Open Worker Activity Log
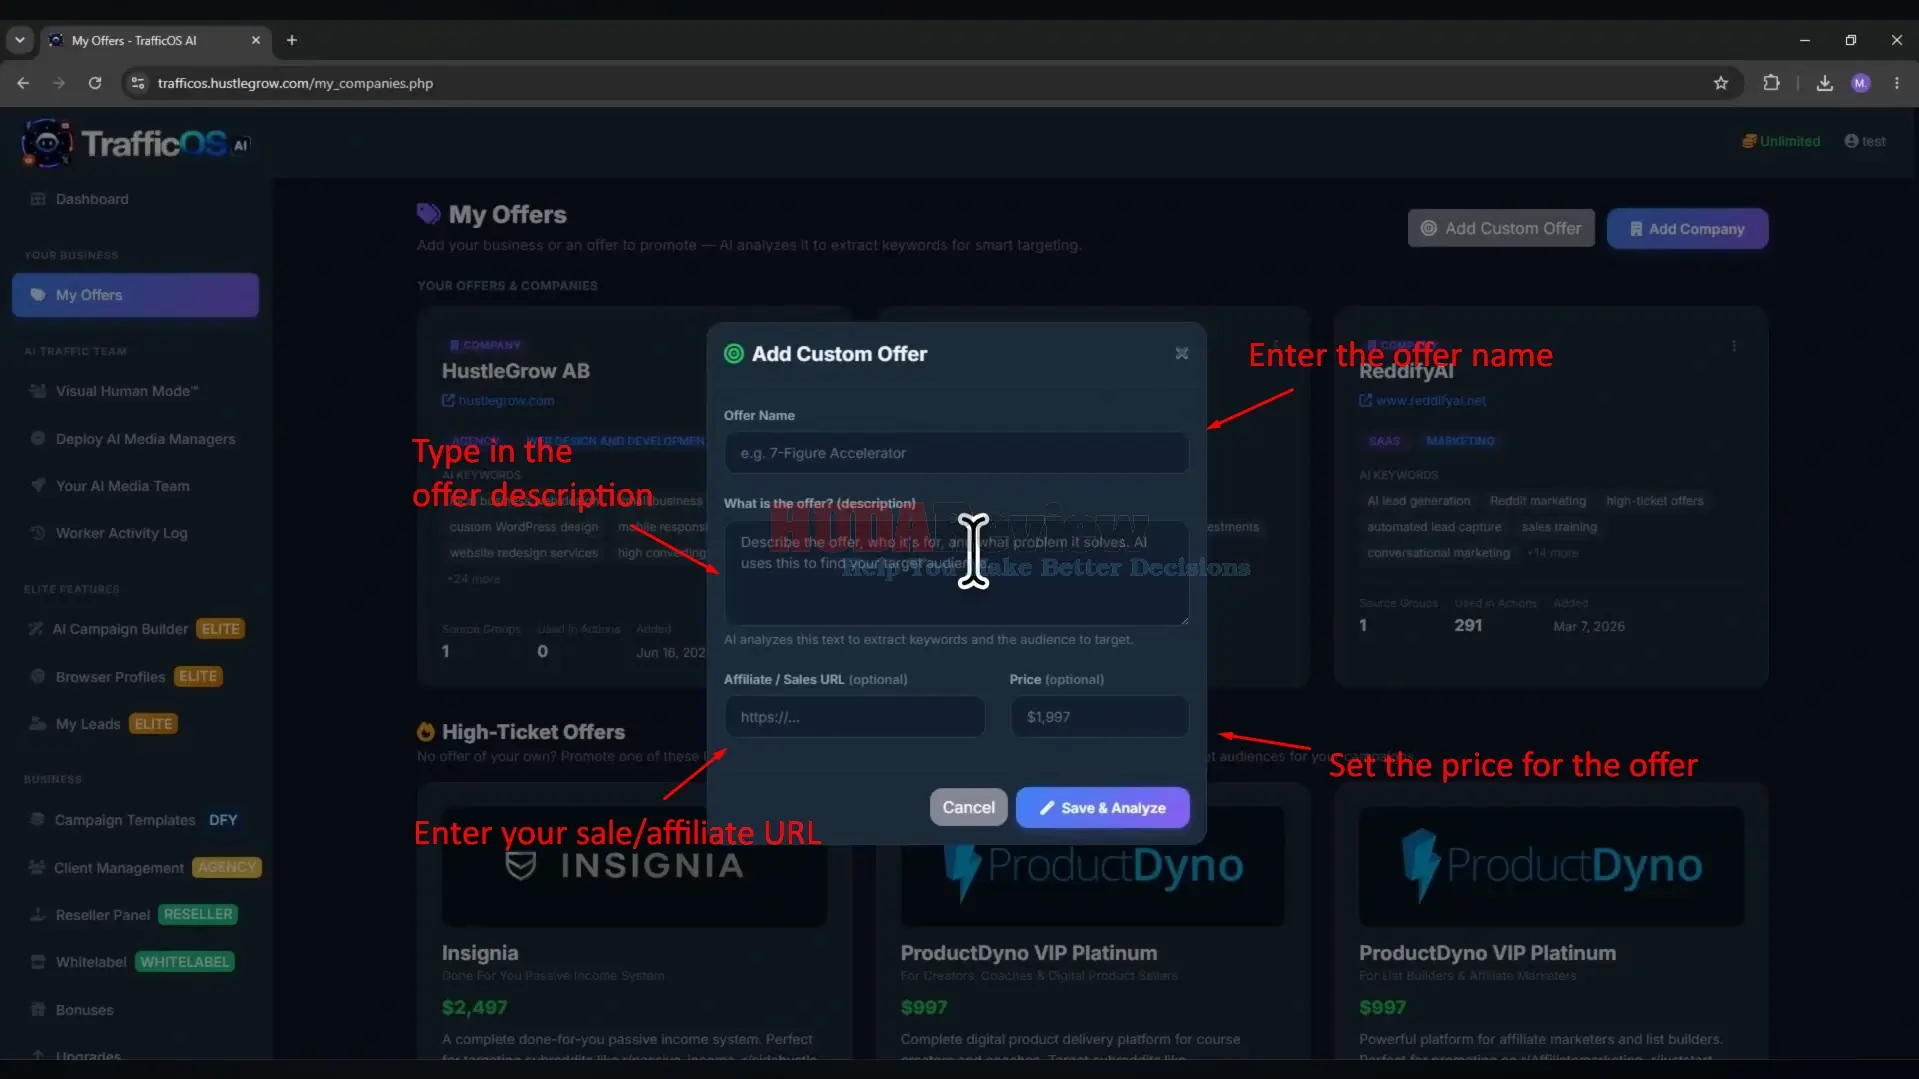This screenshot has height=1079, width=1919. coord(121,533)
